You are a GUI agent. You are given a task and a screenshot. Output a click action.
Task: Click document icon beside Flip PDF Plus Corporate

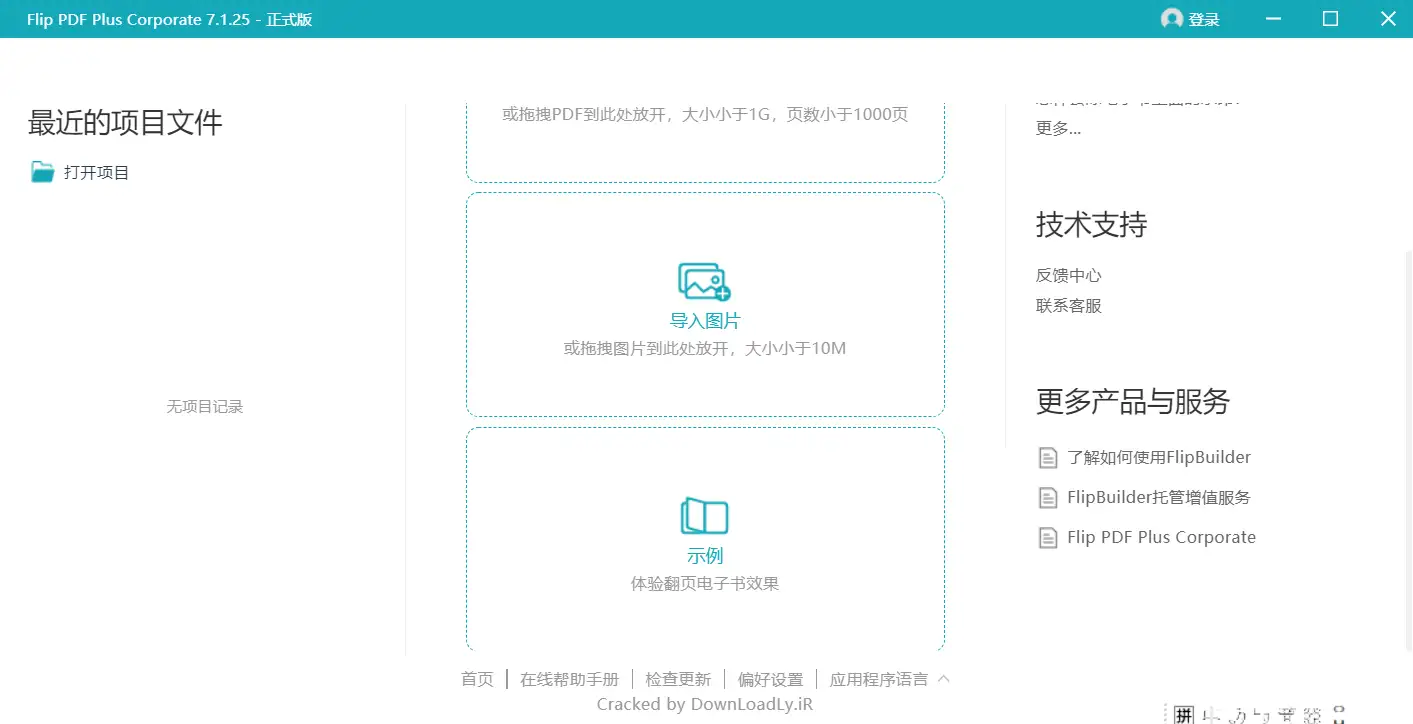pyautogui.click(x=1047, y=538)
